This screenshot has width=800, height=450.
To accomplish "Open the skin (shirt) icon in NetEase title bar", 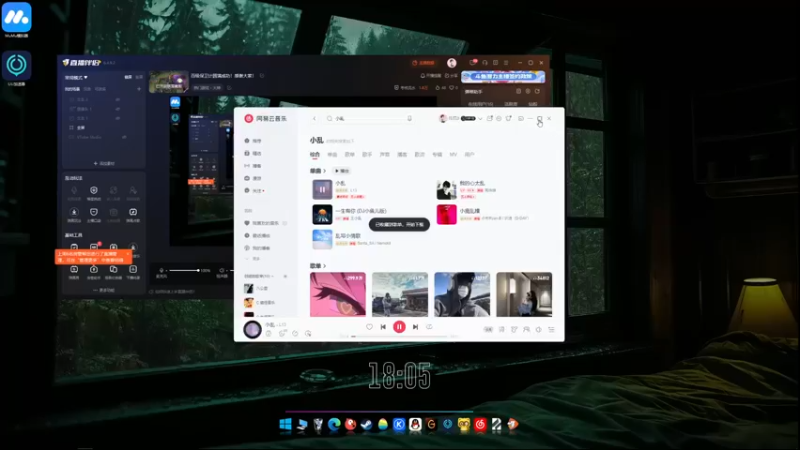I will point(509,118).
